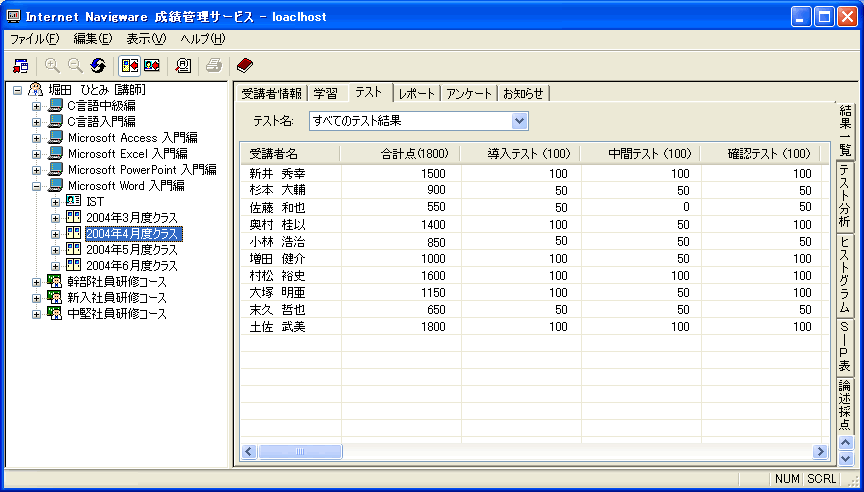Sort by the 受講者名 column header

point(290,154)
